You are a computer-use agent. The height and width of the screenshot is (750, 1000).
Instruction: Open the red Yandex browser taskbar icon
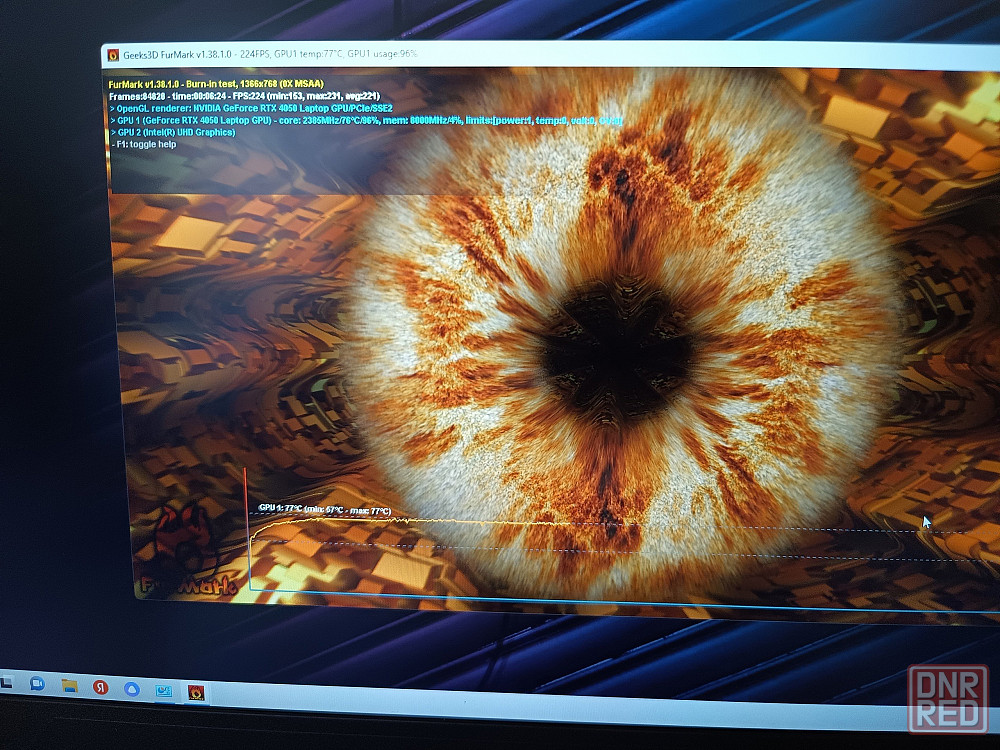(x=100, y=688)
